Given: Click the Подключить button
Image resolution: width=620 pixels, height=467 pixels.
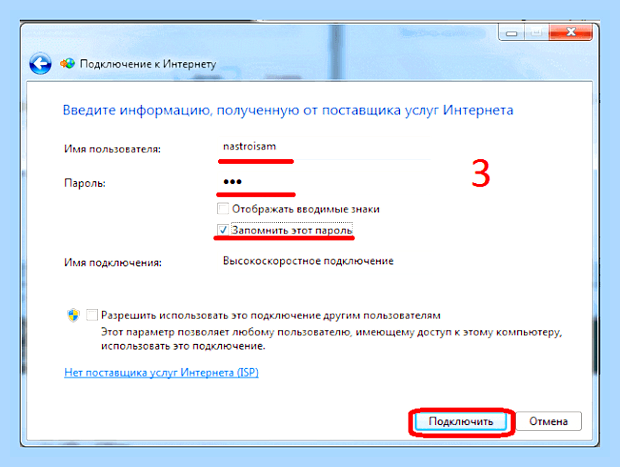Looking at the screenshot, I should [x=461, y=422].
